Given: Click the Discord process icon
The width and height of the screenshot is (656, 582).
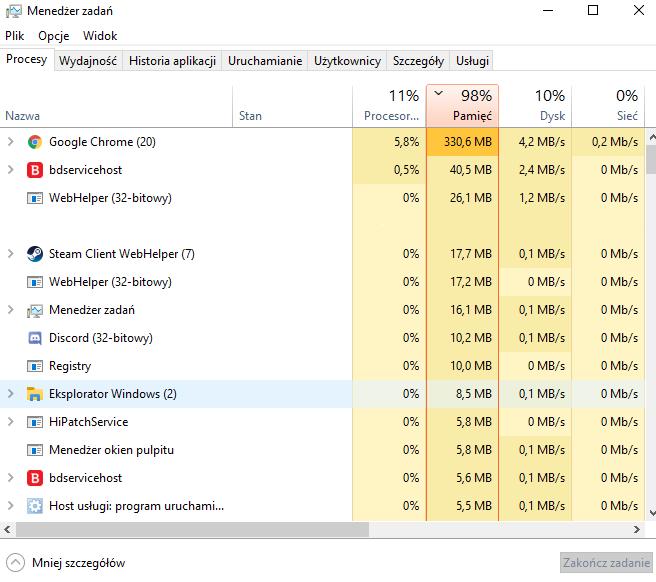Looking at the screenshot, I should tap(35, 338).
